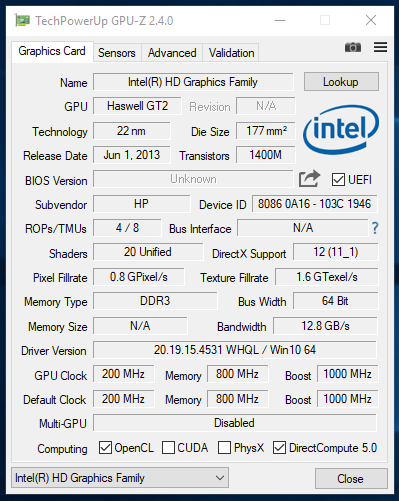Open the hamburger settings menu
Viewport: 399px width, 501px height.
[x=380, y=47]
